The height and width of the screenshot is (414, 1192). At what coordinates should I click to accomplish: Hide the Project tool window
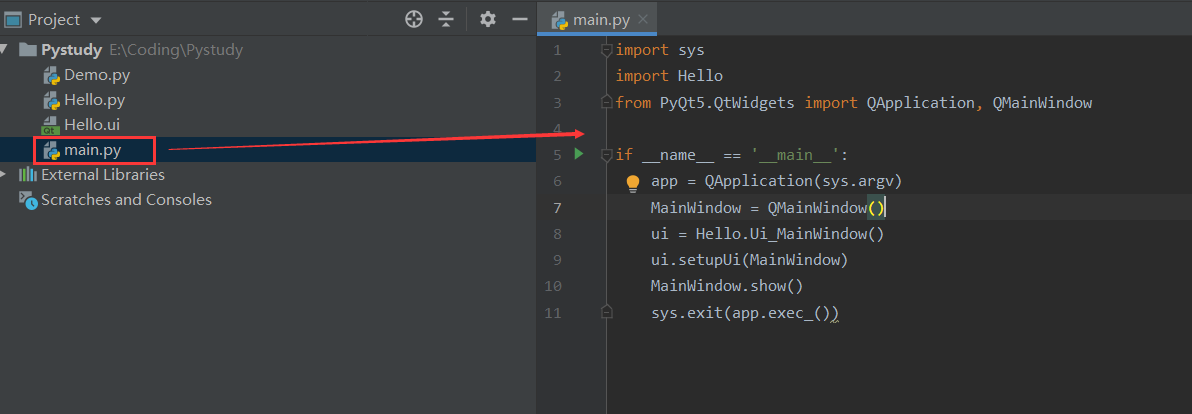(x=519, y=19)
